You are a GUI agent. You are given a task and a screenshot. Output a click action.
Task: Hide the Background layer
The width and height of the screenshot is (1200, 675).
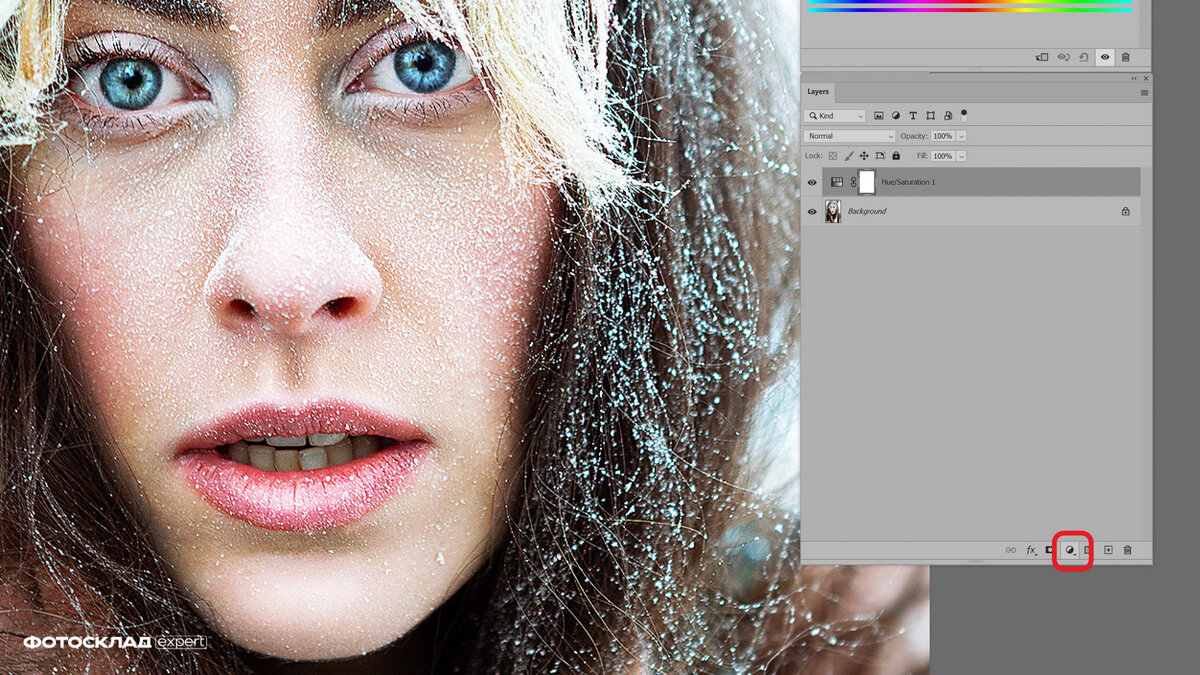pyautogui.click(x=812, y=212)
